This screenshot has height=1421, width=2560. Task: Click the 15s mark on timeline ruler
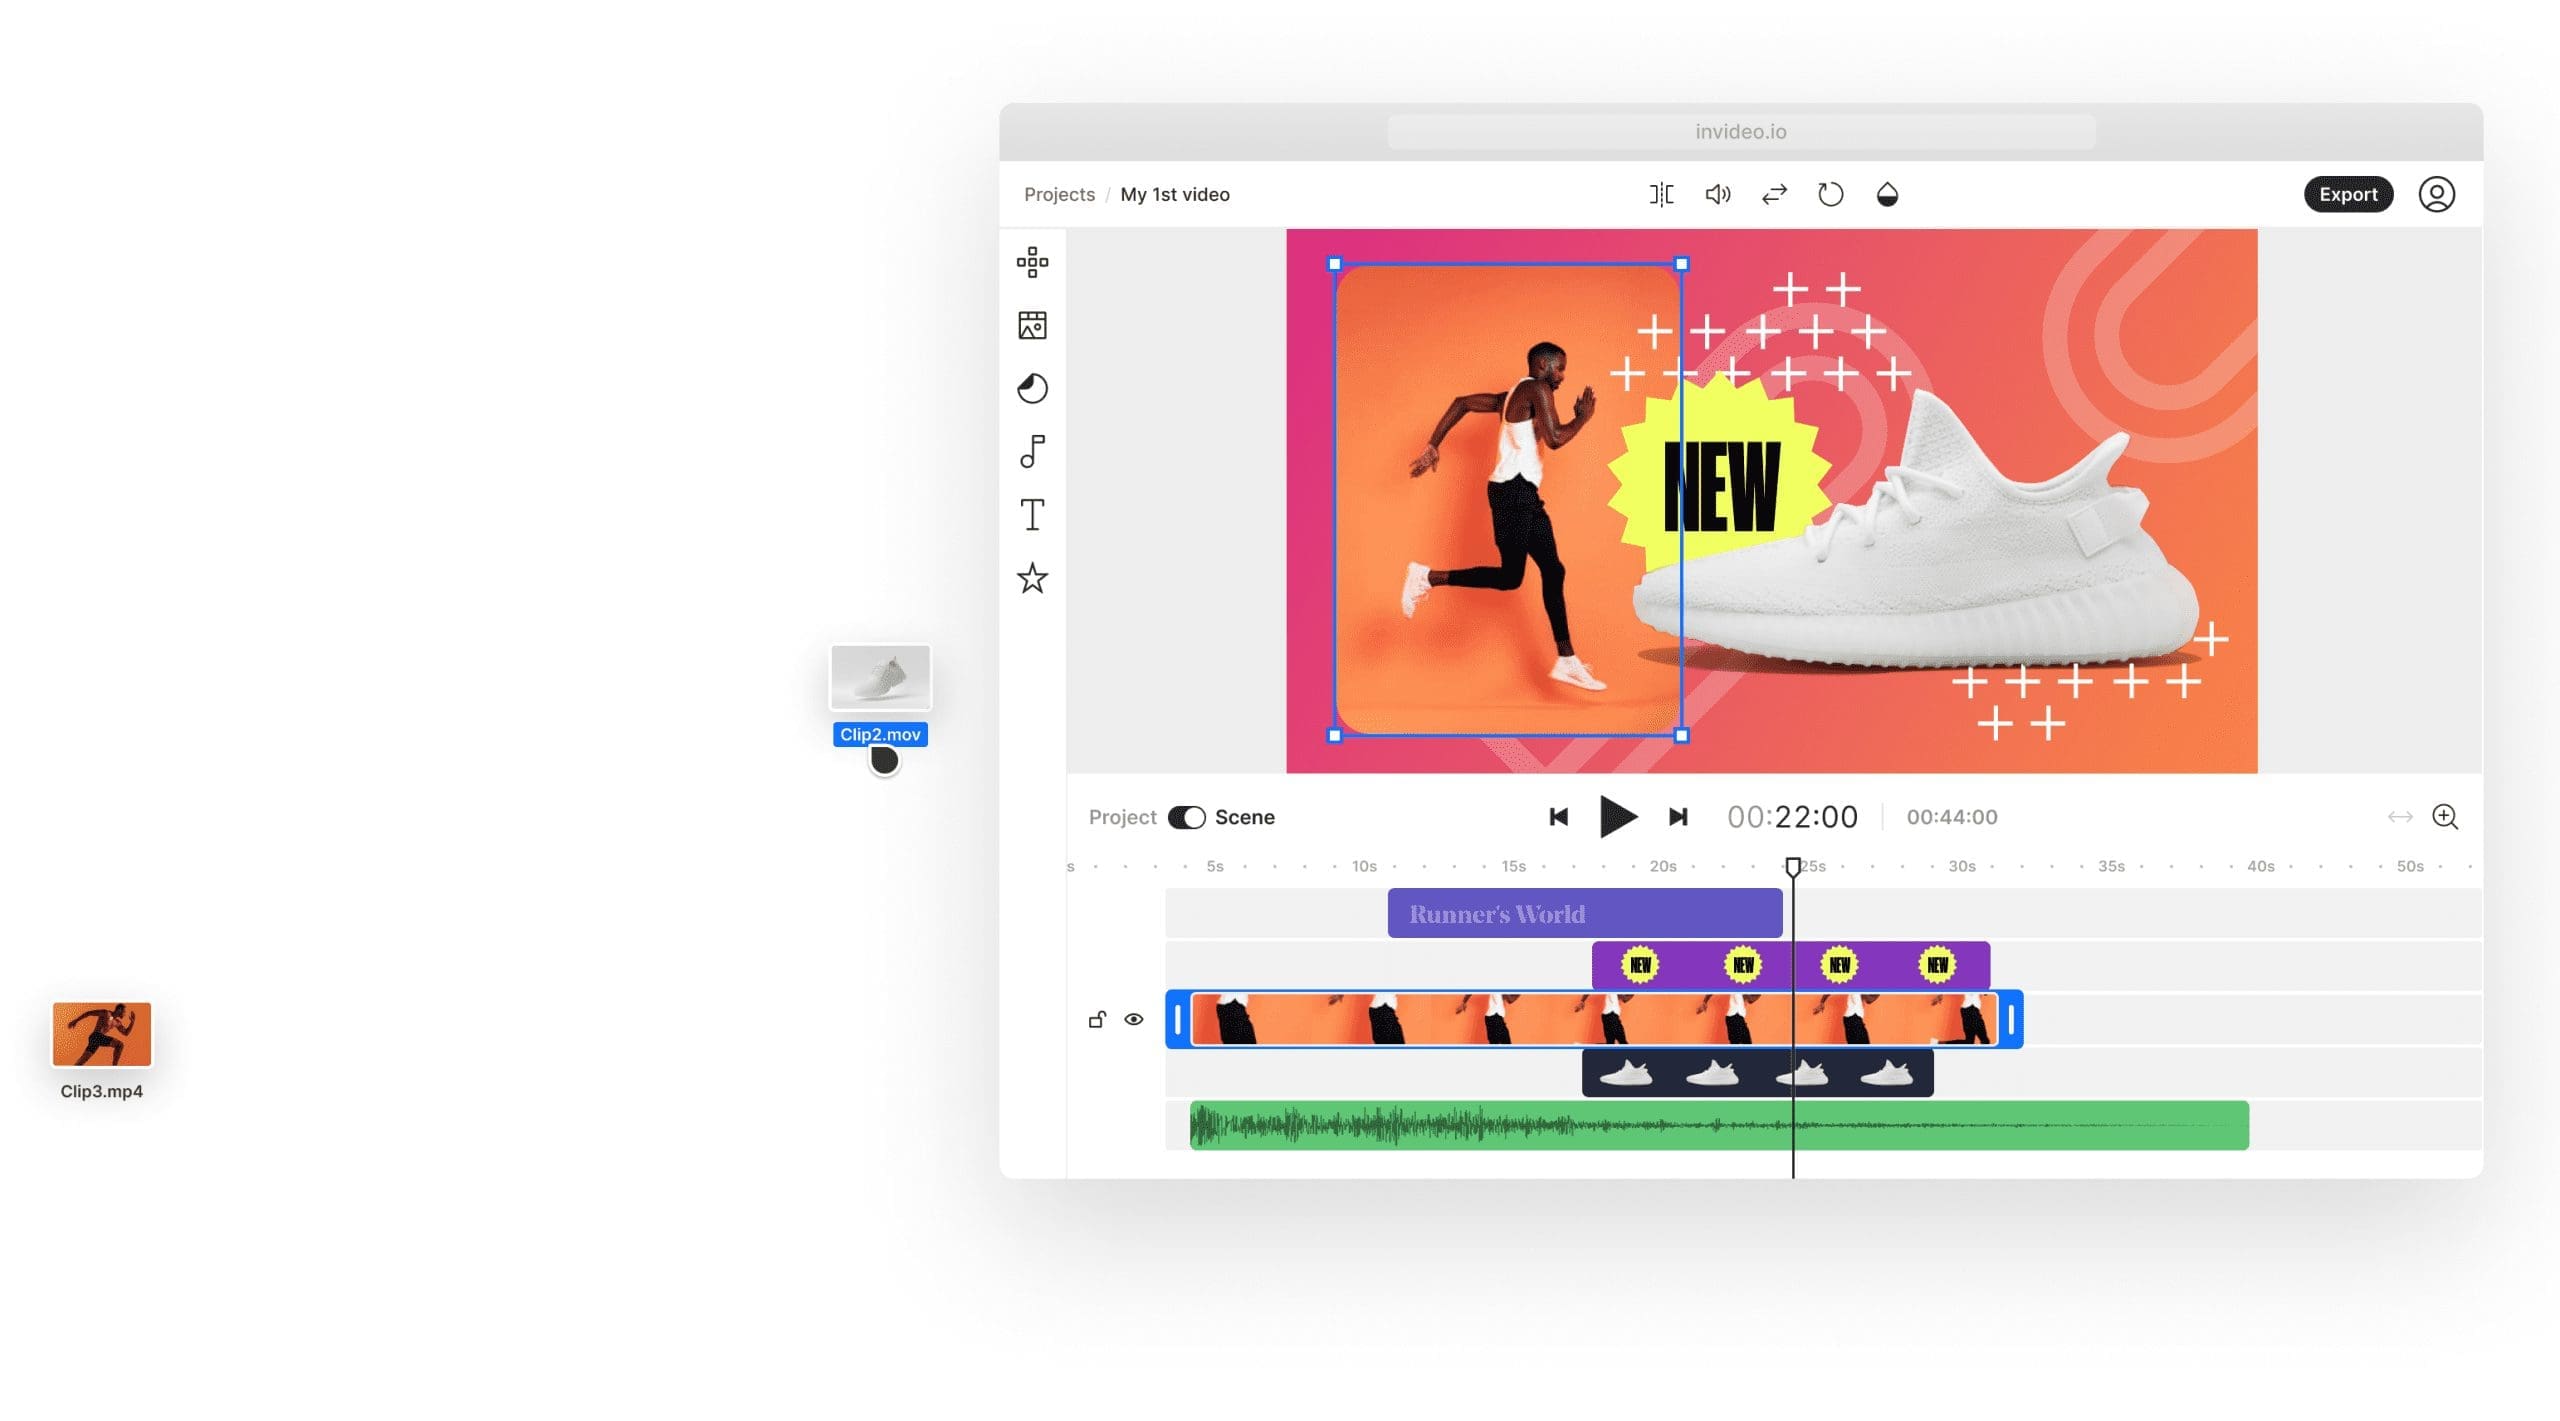1513,866
